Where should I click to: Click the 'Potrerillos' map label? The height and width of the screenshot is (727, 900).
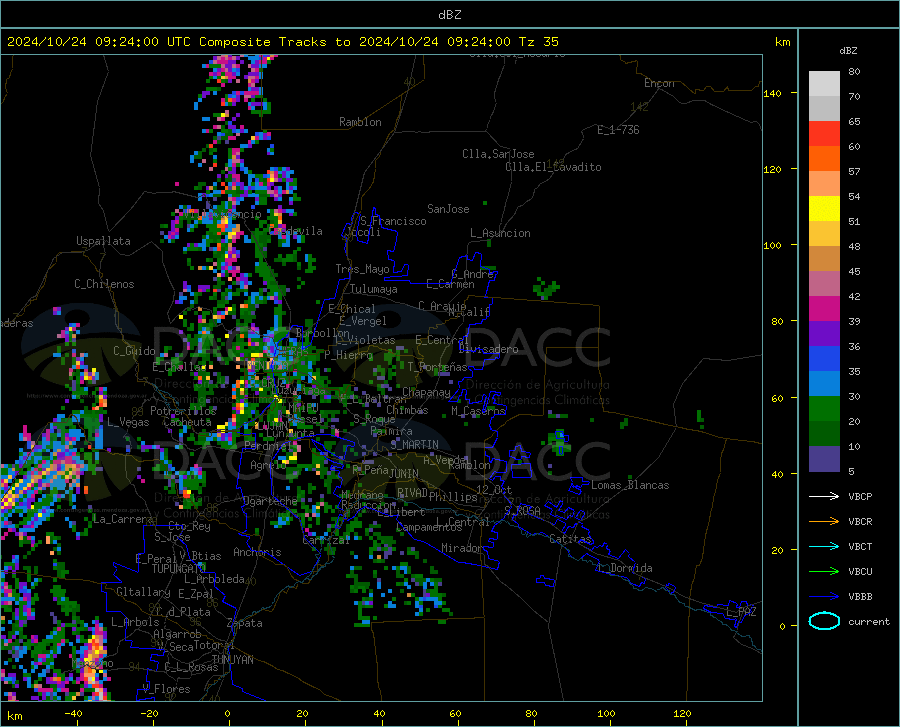pos(183,411)
